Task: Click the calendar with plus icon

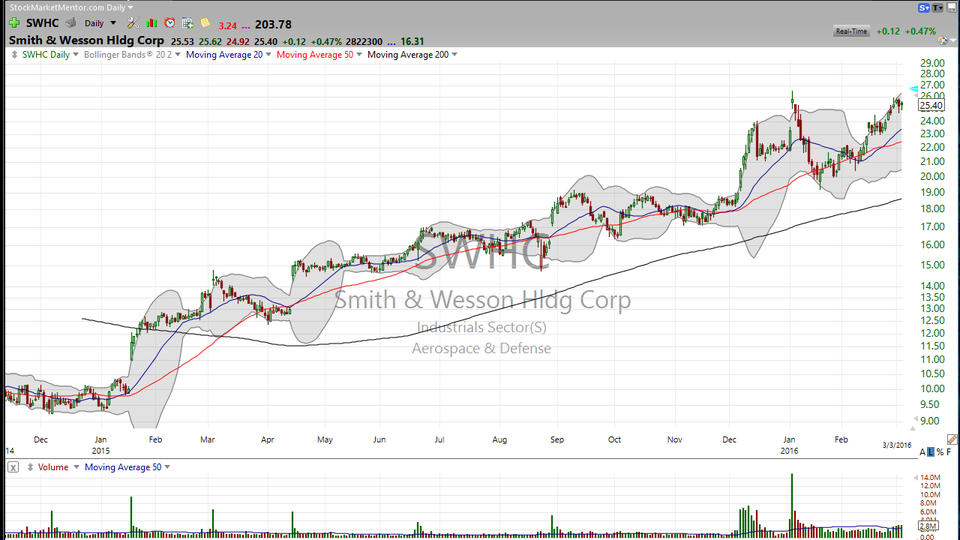Action: coord(188,23)
